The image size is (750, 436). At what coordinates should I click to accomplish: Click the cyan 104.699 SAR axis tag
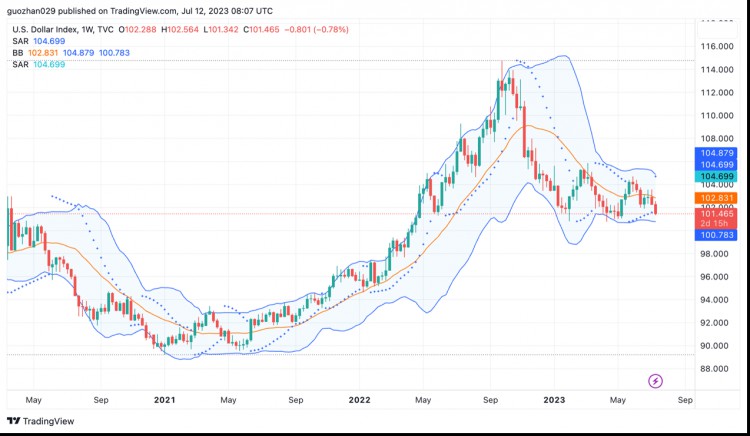(716, 176)
